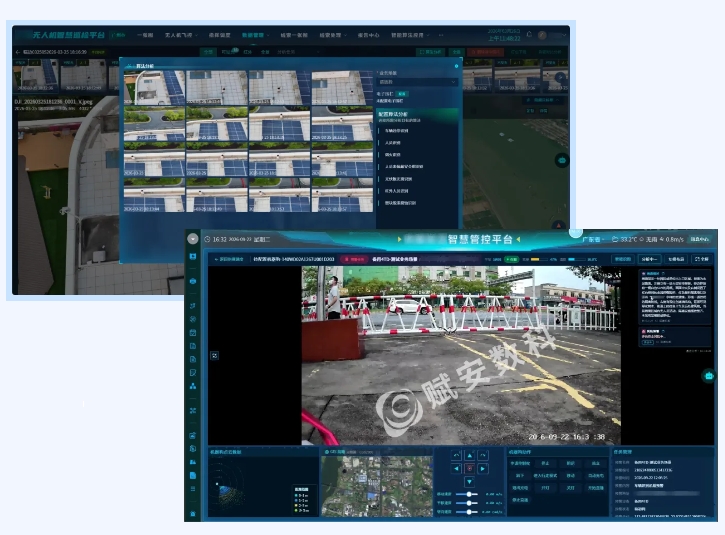Adjust the third speed slider
This screenshot has height=535, width=725.
(467, 512)
